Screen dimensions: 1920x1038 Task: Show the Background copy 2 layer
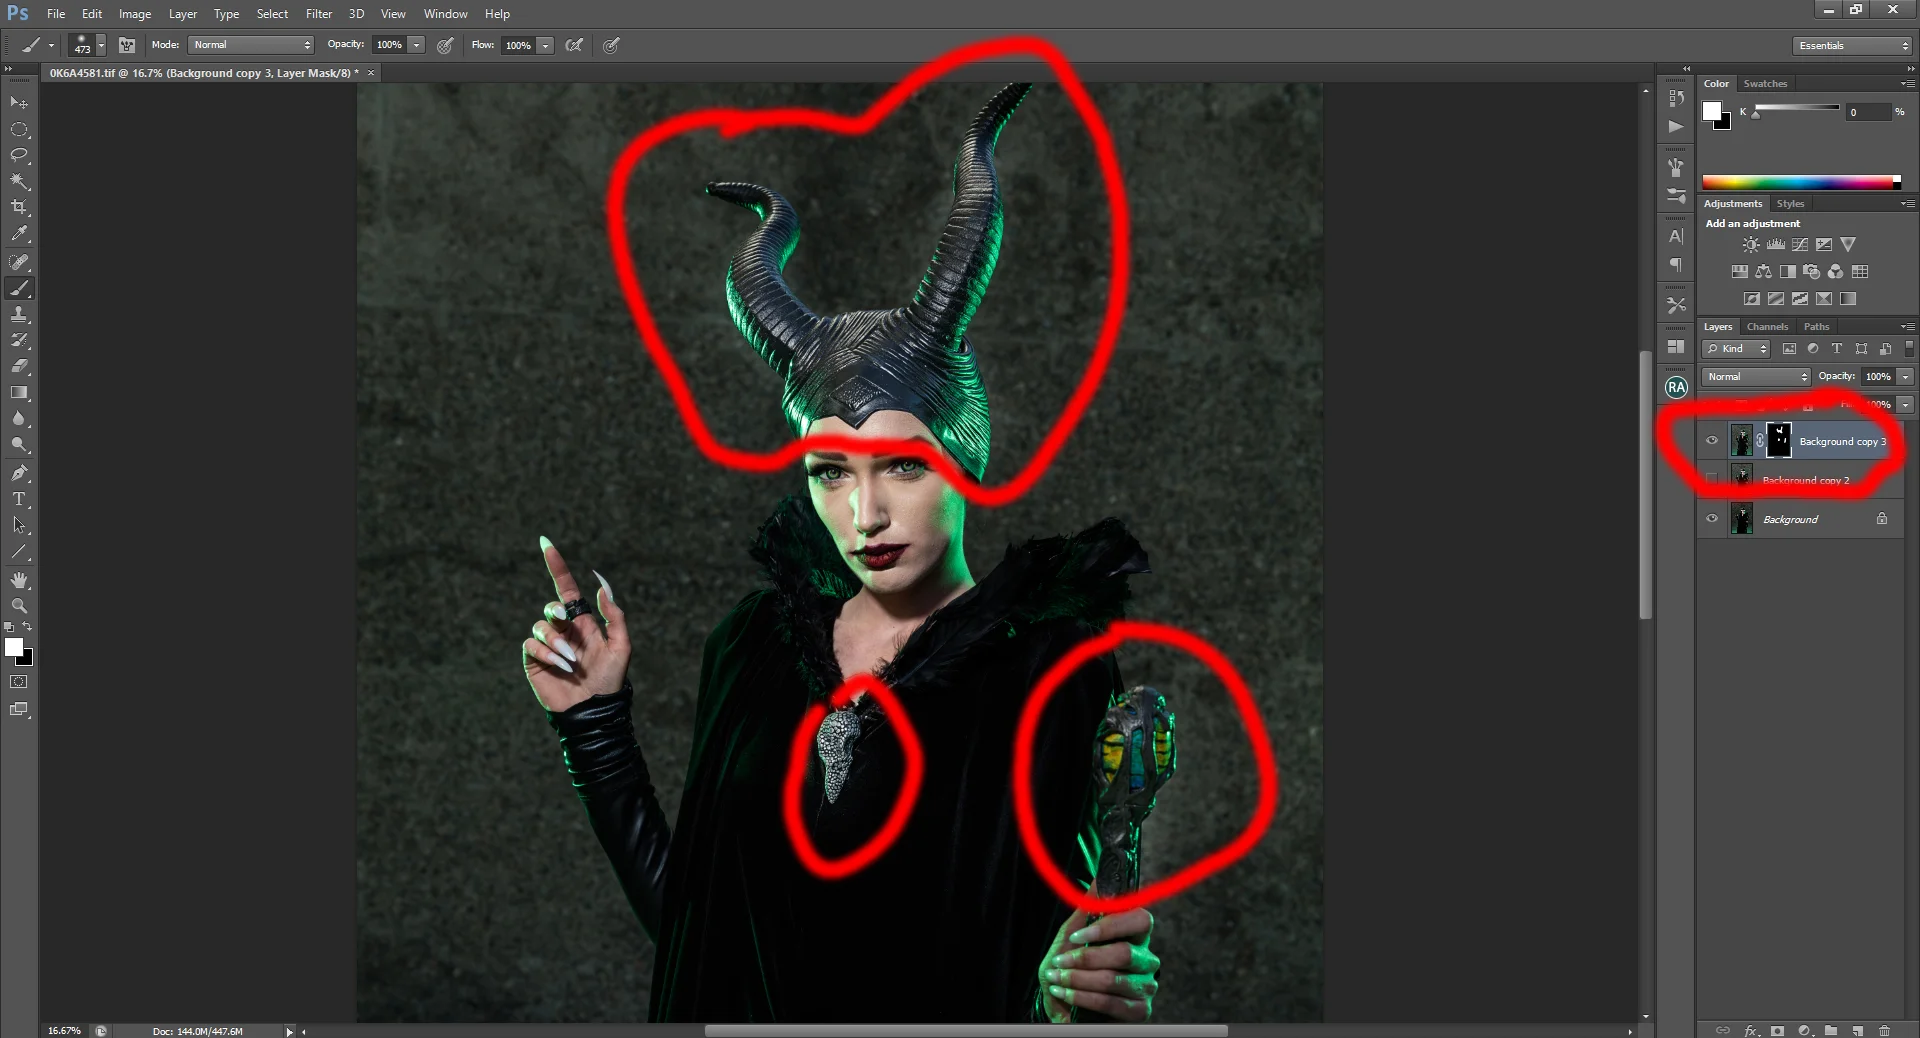pyautogui.click(x=1712, y=480)
